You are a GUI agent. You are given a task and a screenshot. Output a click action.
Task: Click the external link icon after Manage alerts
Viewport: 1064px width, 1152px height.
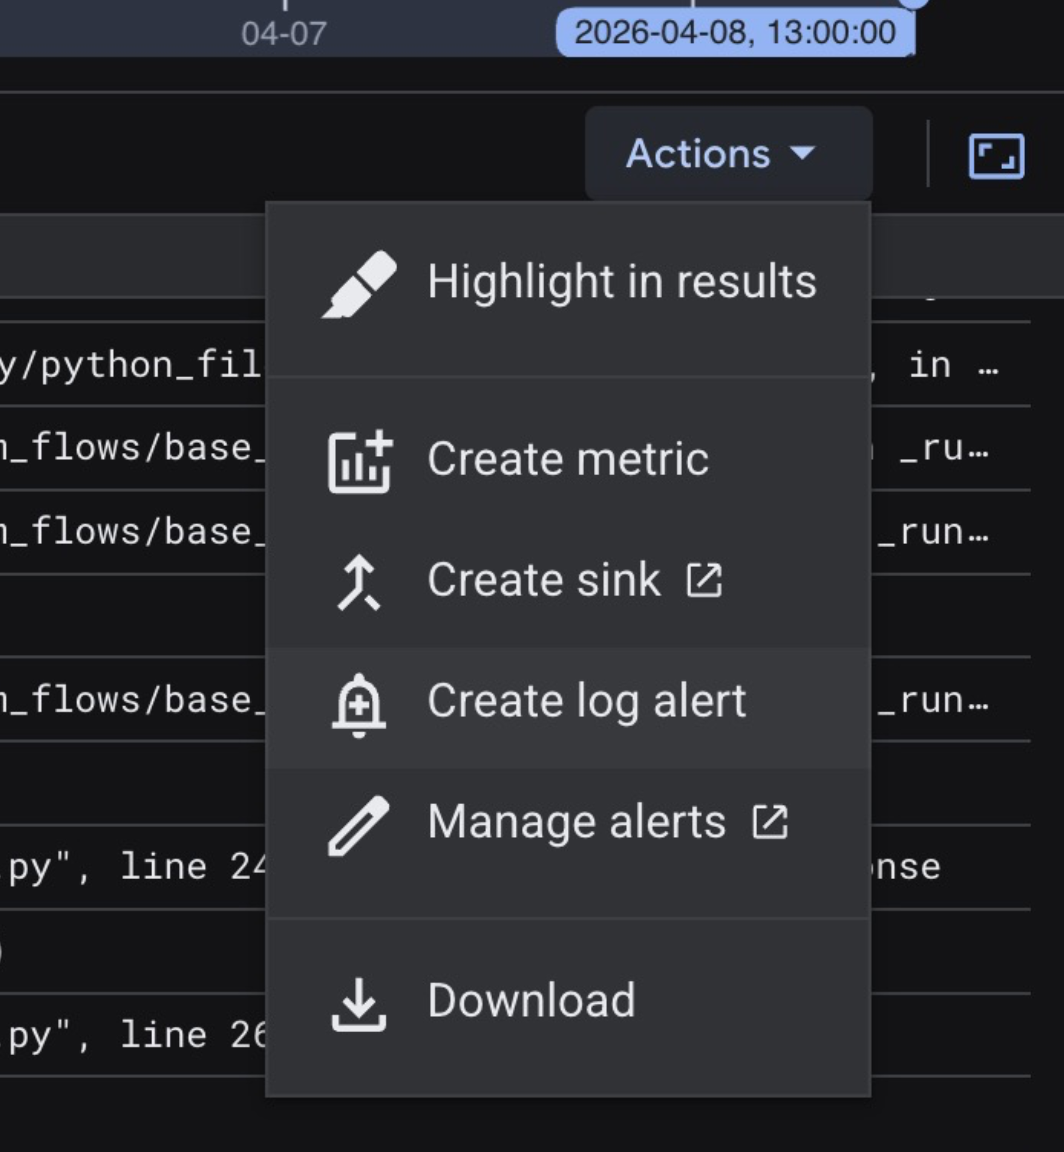pyautogui.click(x=769, y=823)
